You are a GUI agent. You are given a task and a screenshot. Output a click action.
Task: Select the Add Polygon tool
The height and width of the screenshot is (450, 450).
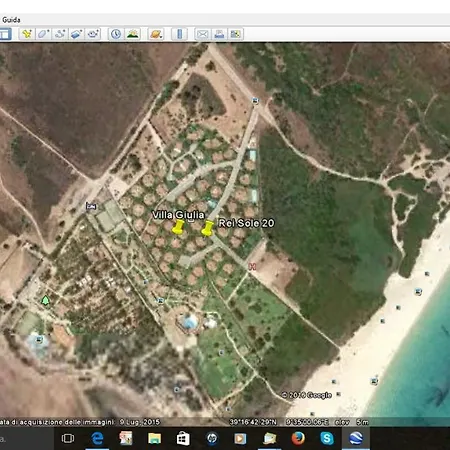point(43,34)
